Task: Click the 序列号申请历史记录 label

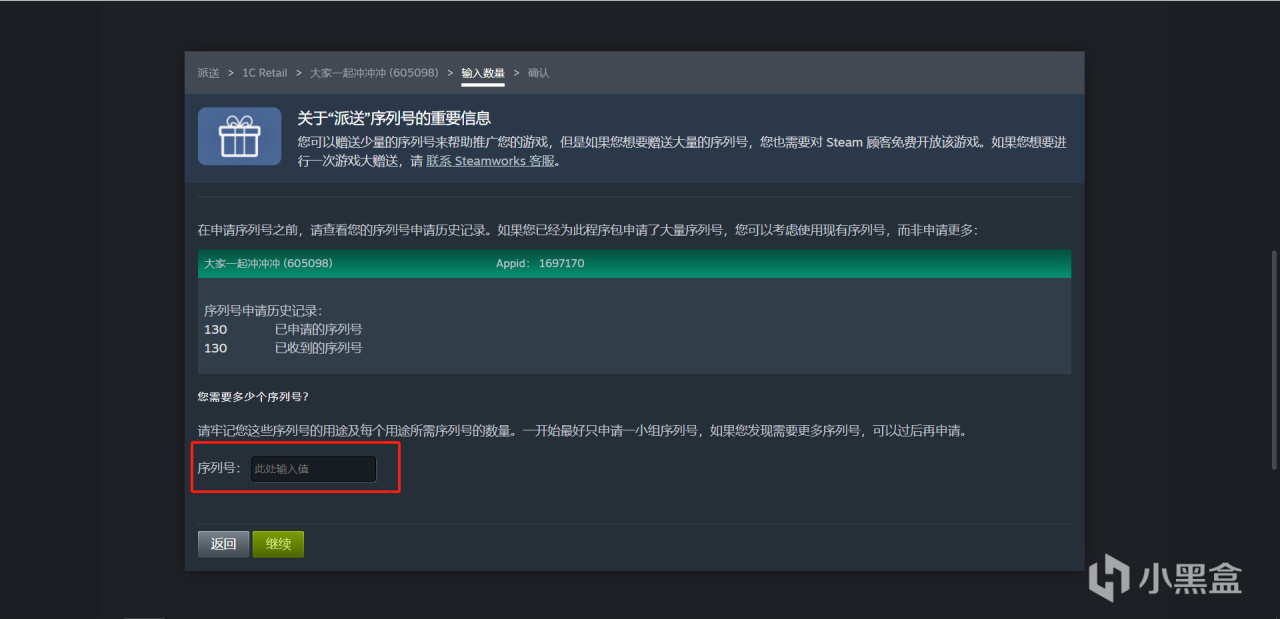Action: click(x=263, y=311)
